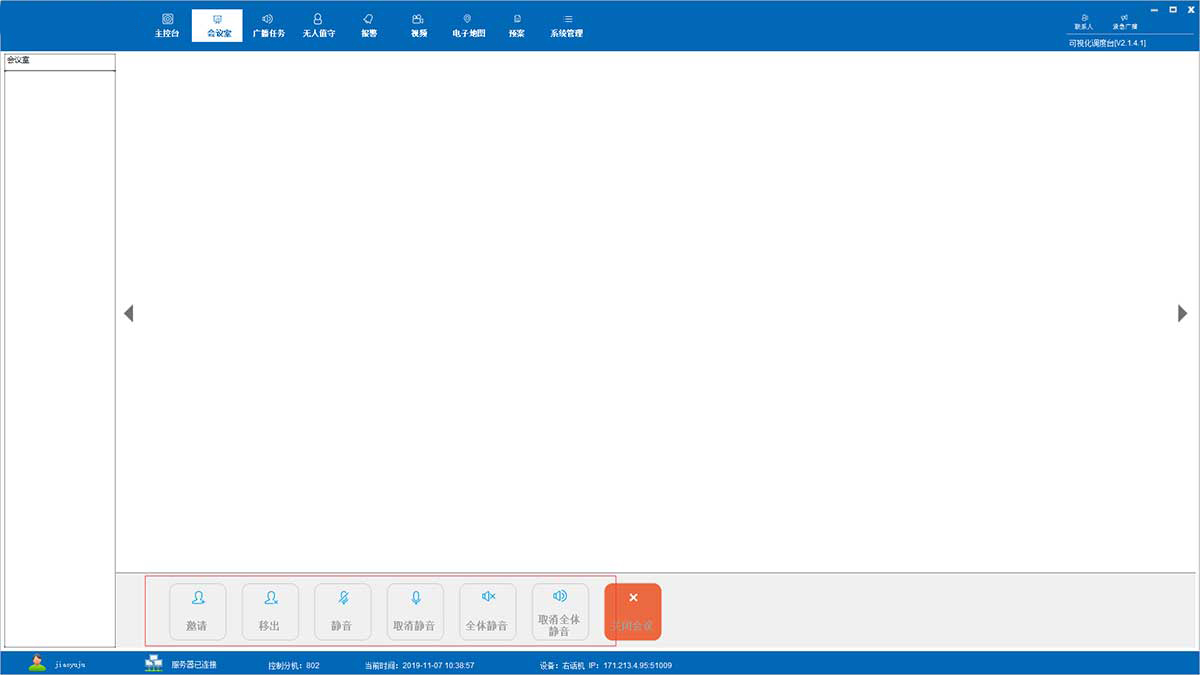Viewport: 1200px width, 675px height.
Task: Mute all participants with 全体静音
Action: 487,611
